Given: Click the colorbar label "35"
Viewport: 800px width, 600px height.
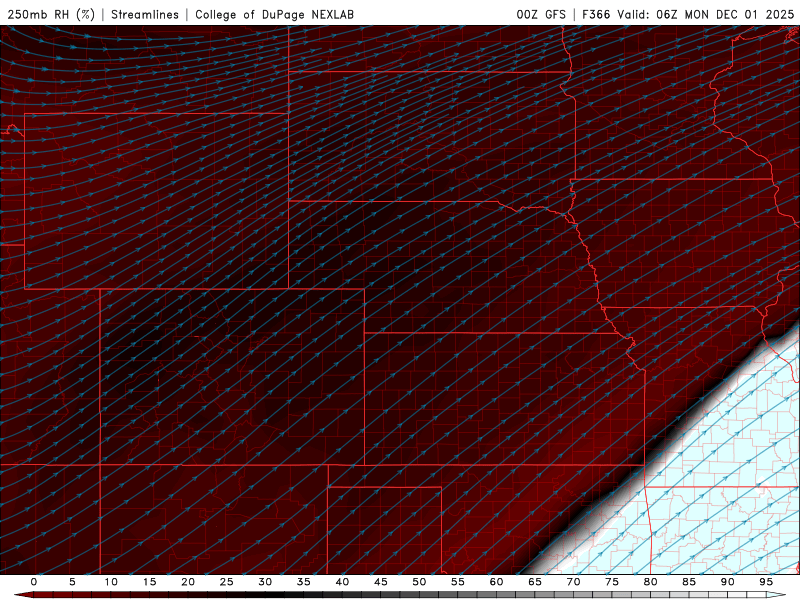Looking at the screenshot, I should tap(304, 582).
